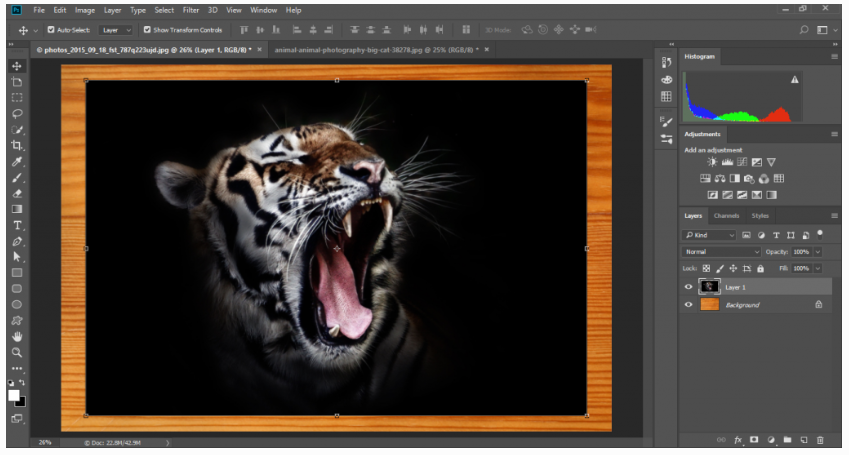Select the Ellipse shape tool
The width and height of the screenshot is (849, 455).
pyautogui.click(x=17, y=304)
